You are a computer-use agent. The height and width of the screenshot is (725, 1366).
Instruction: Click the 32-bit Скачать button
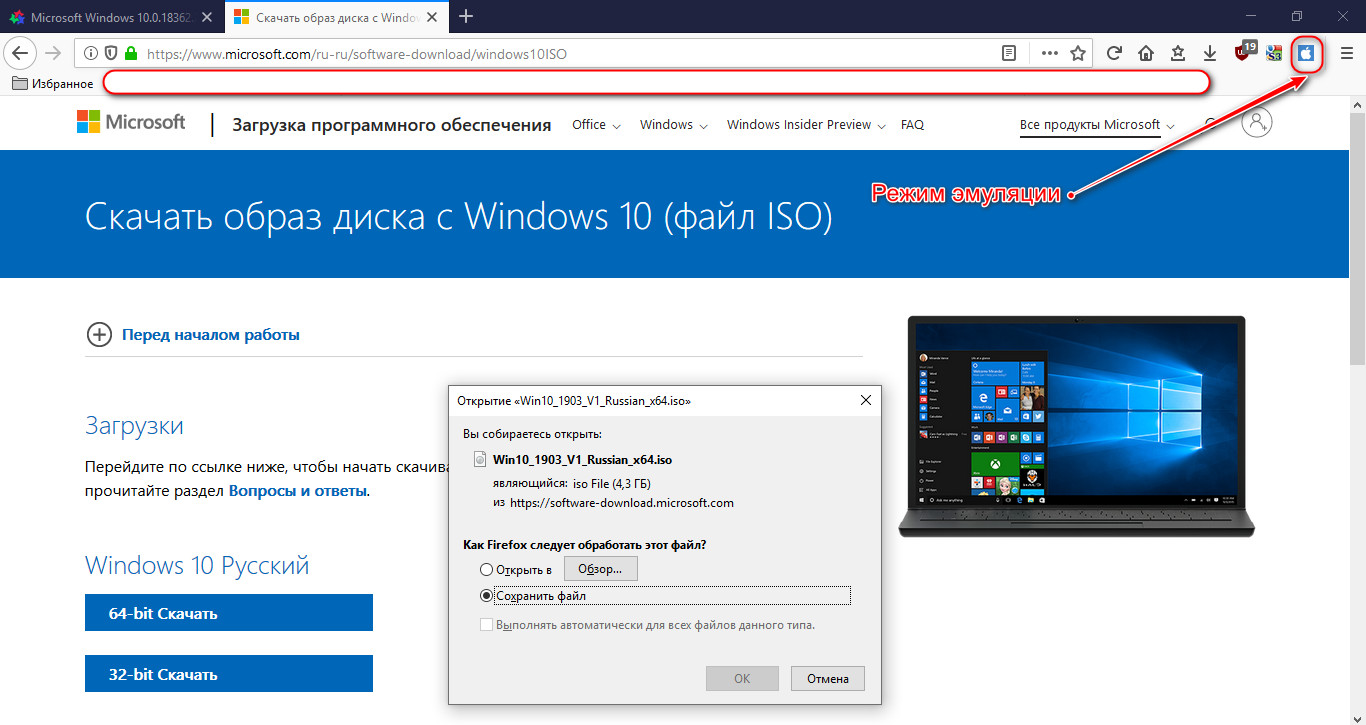click(x=229, y=674)
